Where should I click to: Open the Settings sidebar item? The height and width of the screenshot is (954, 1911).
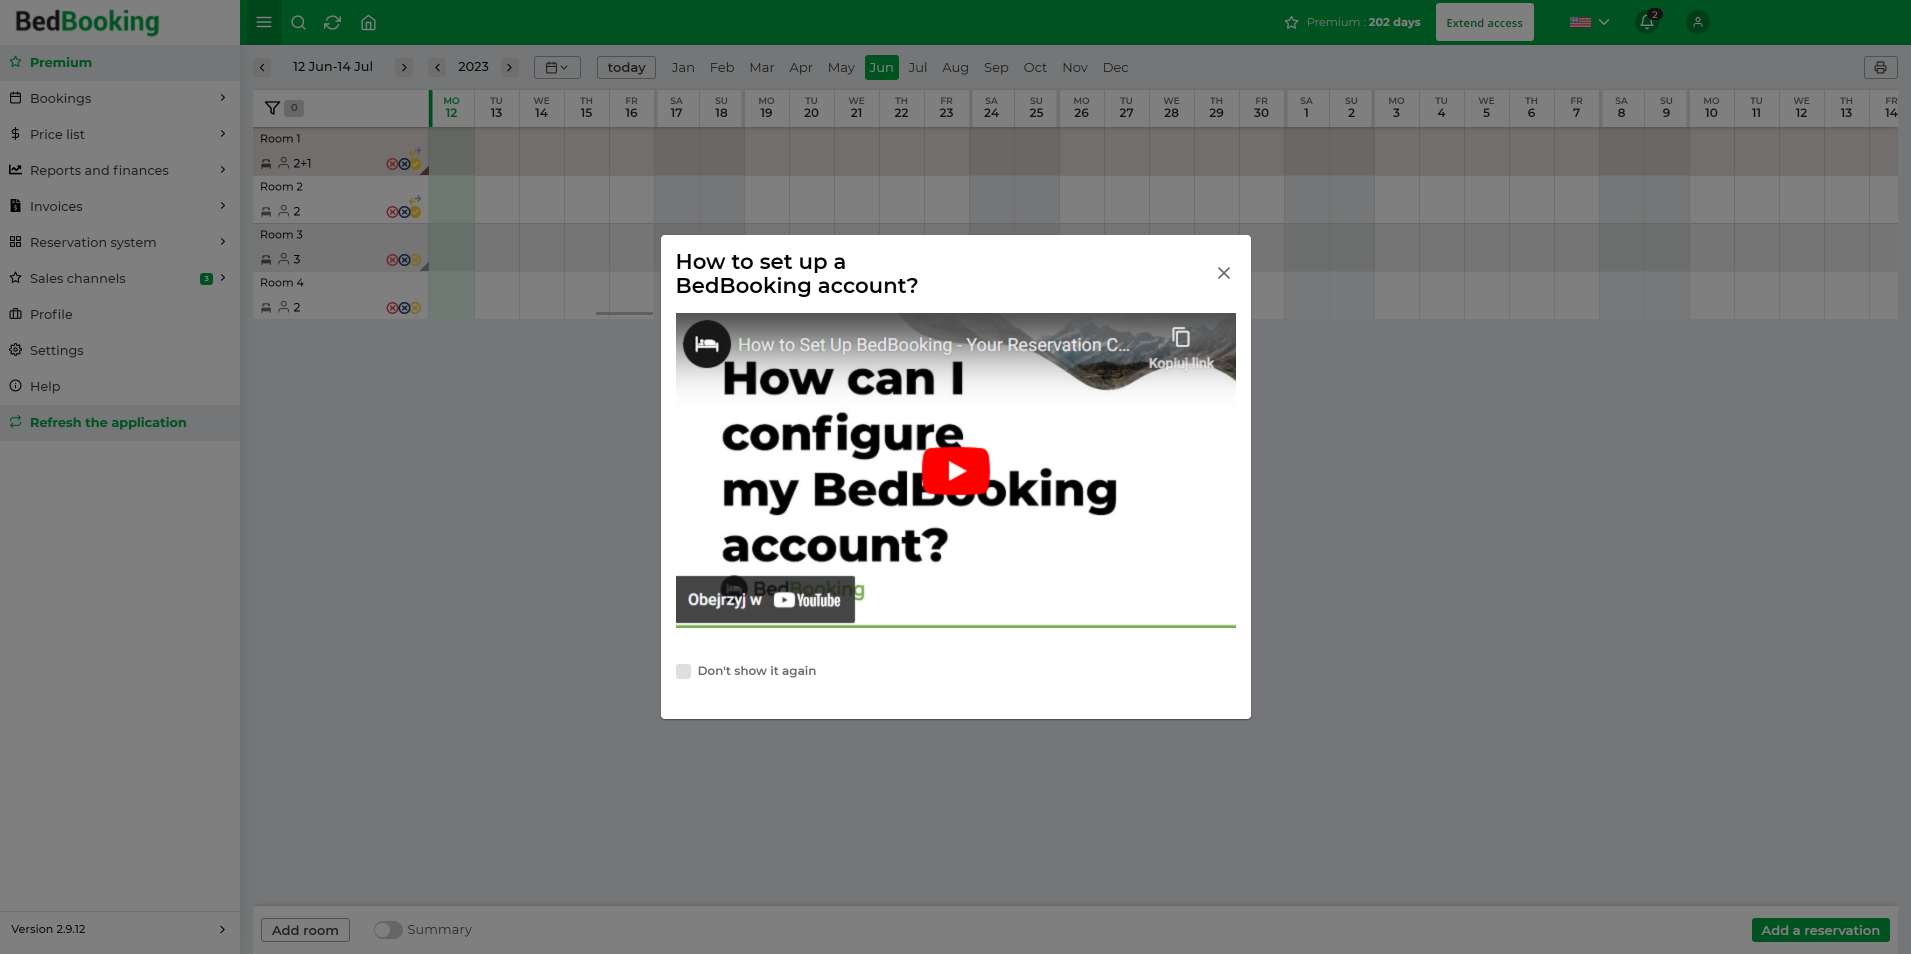[120, 350]
